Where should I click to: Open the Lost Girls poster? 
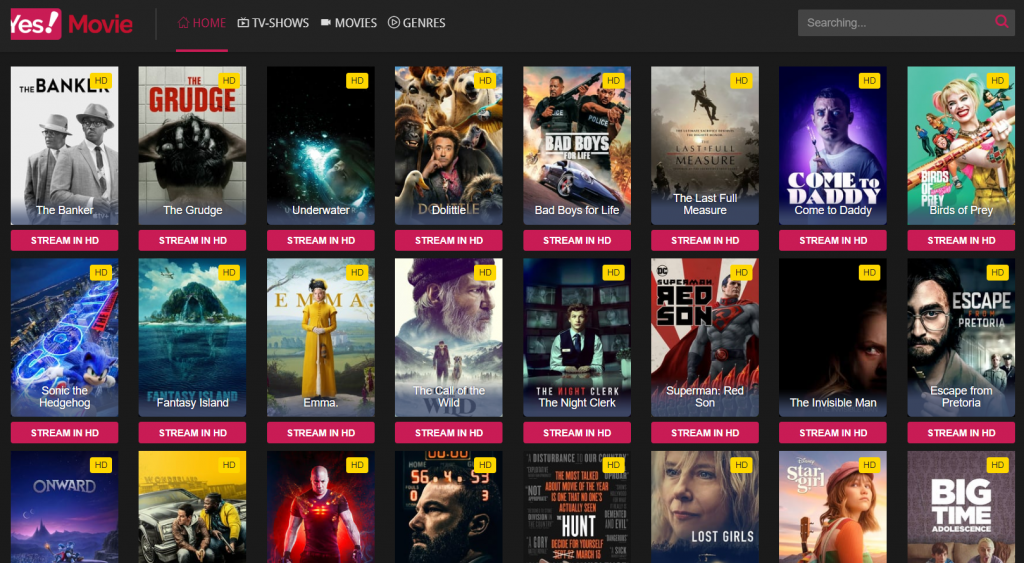705,507
